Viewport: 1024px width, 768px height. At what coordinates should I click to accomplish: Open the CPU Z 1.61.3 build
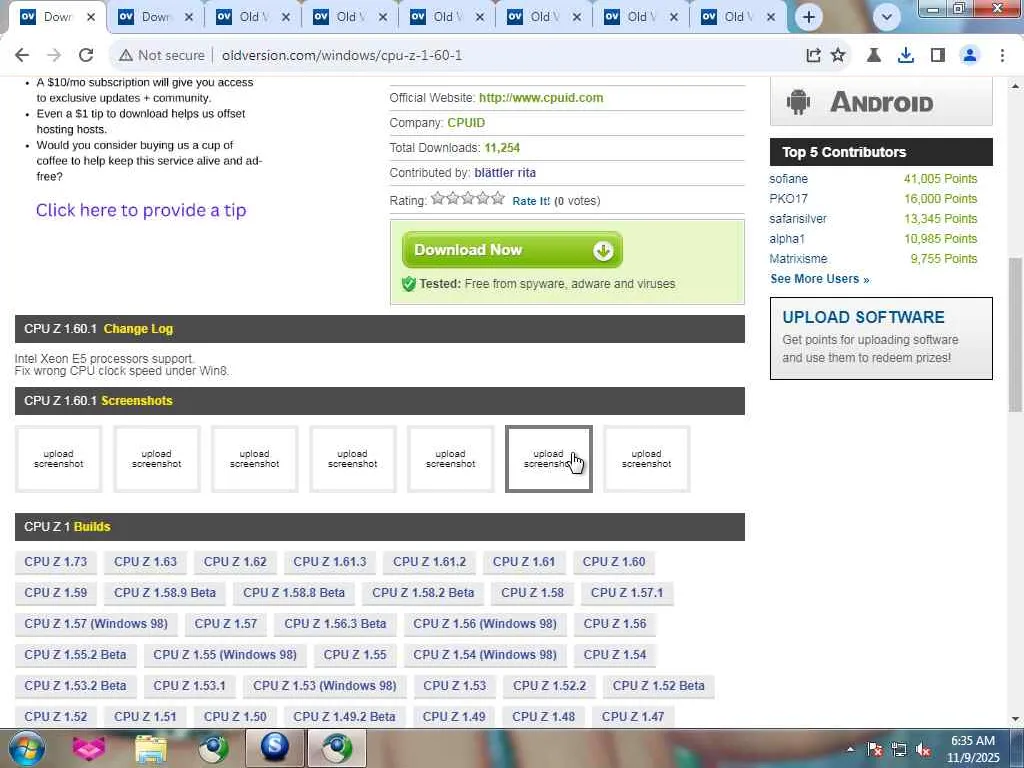coord(330,562)
